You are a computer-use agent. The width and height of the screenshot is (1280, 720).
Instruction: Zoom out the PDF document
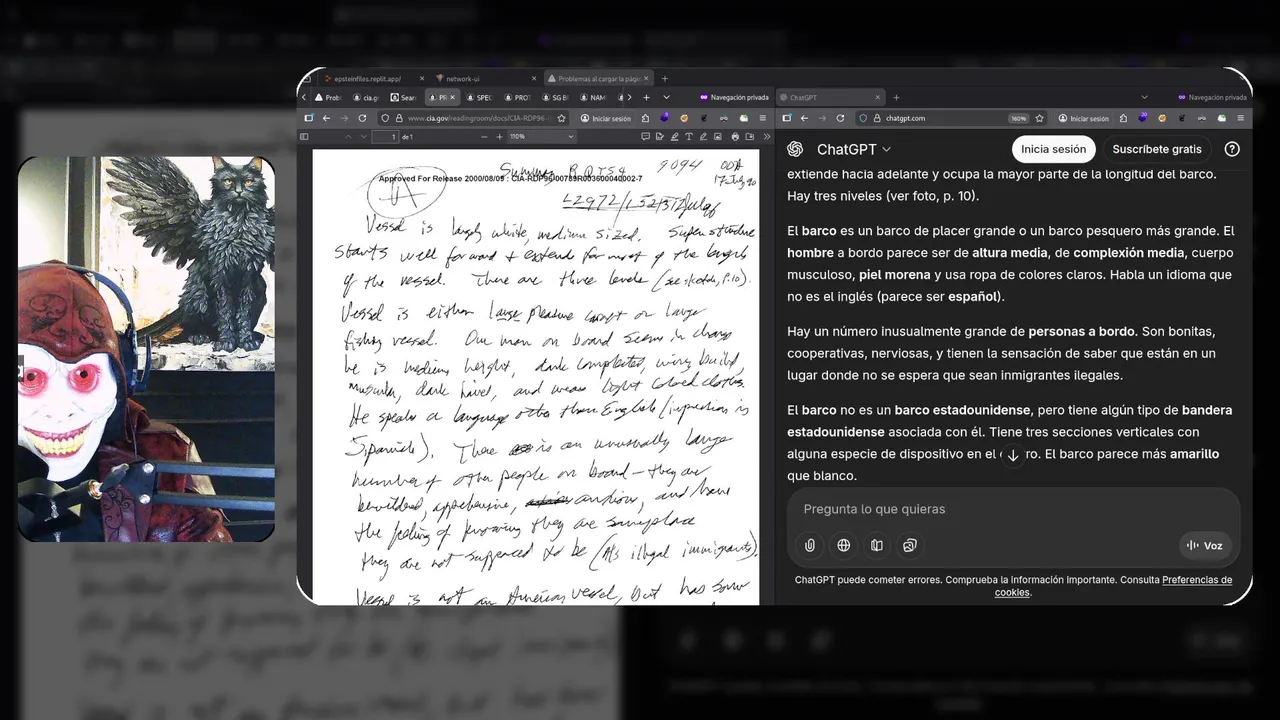pyautogui.click(x=484, y=137)
